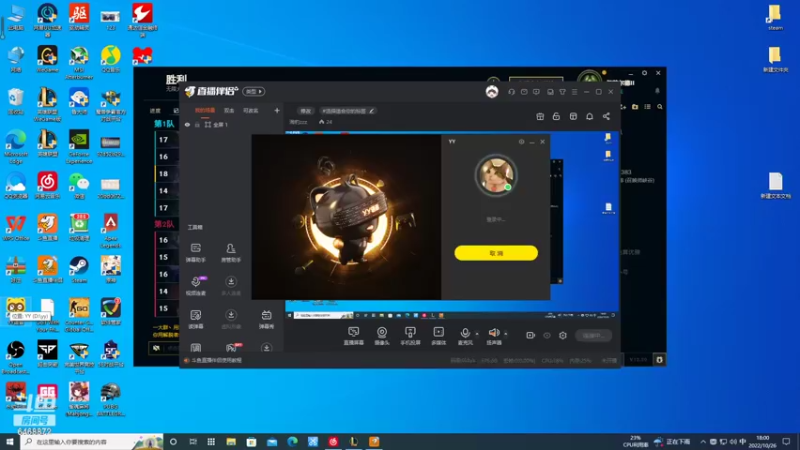
Task: Open 弹幕秀 tool
Action: [x=266, y=319]
